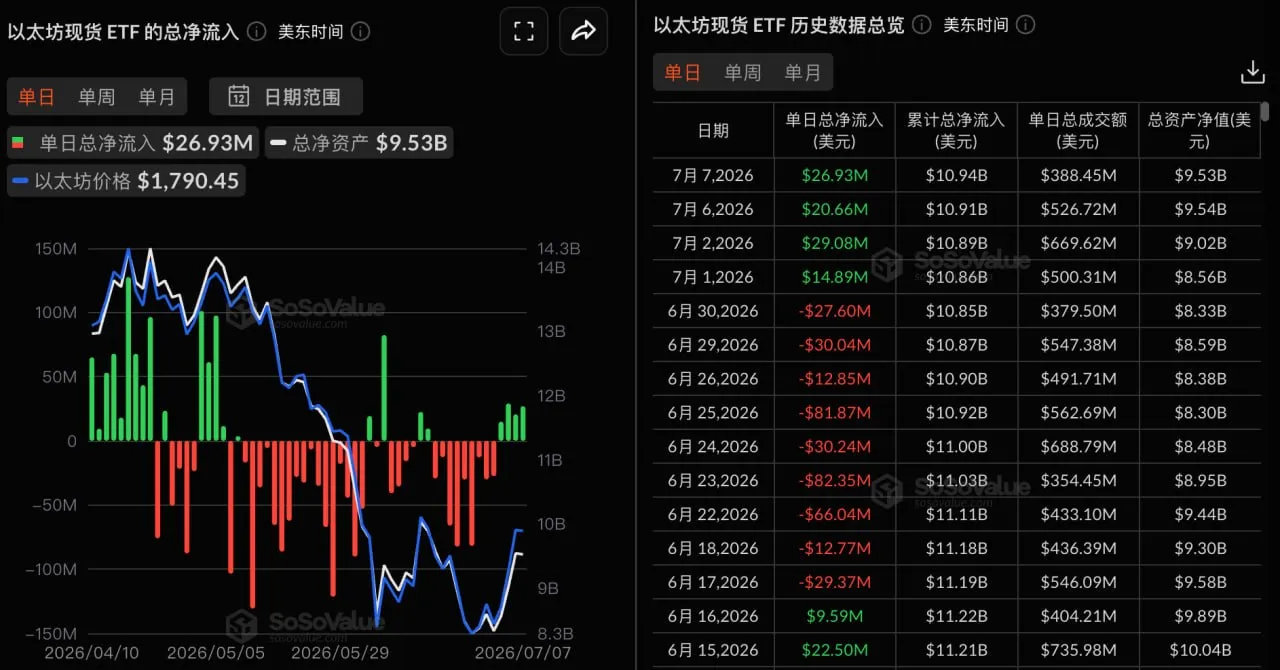Click the $9.59M net inflow cell
This screenshot has width=1280, height=670.
coord(834,617)
